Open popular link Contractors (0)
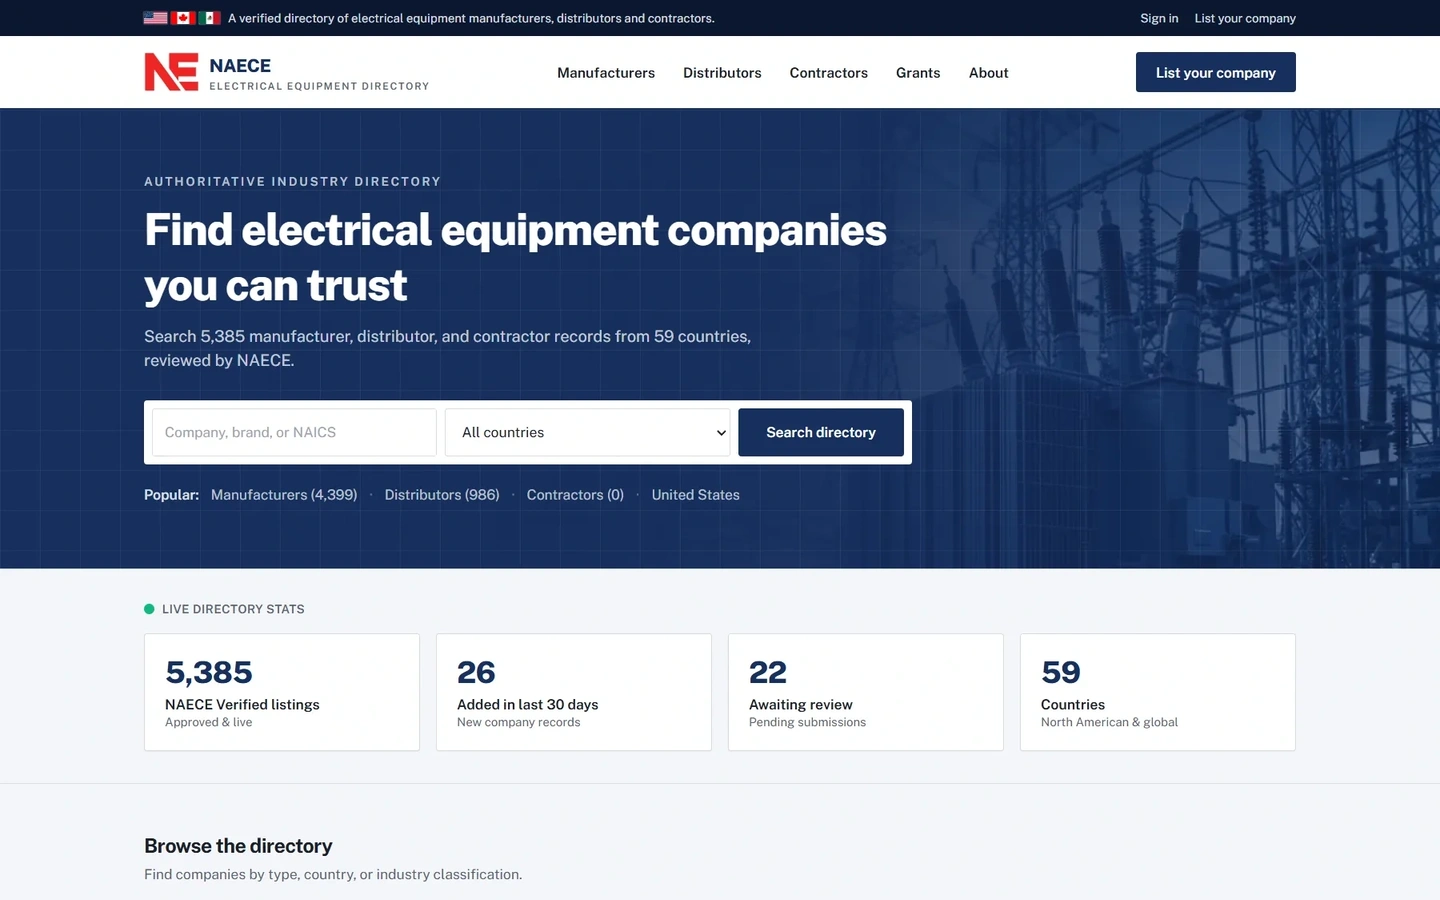 (575, 495)
